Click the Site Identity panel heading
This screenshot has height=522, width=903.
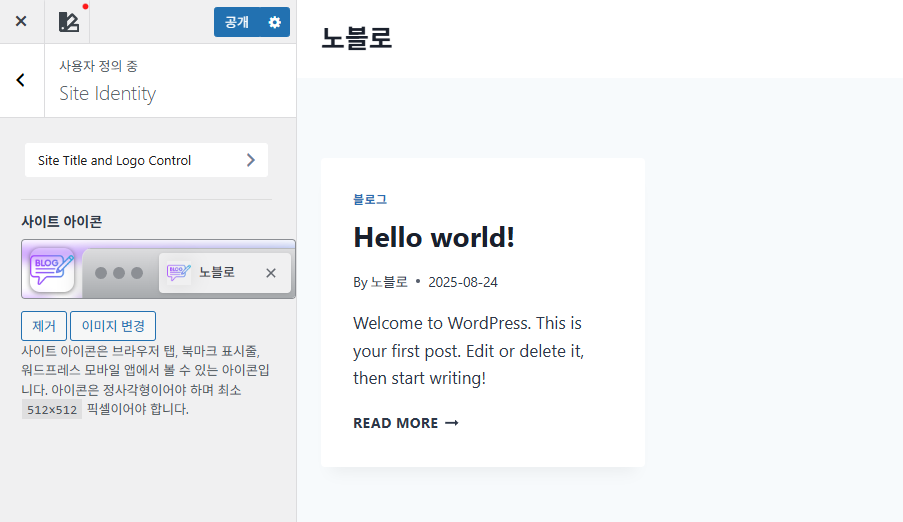tap(108, 93)
